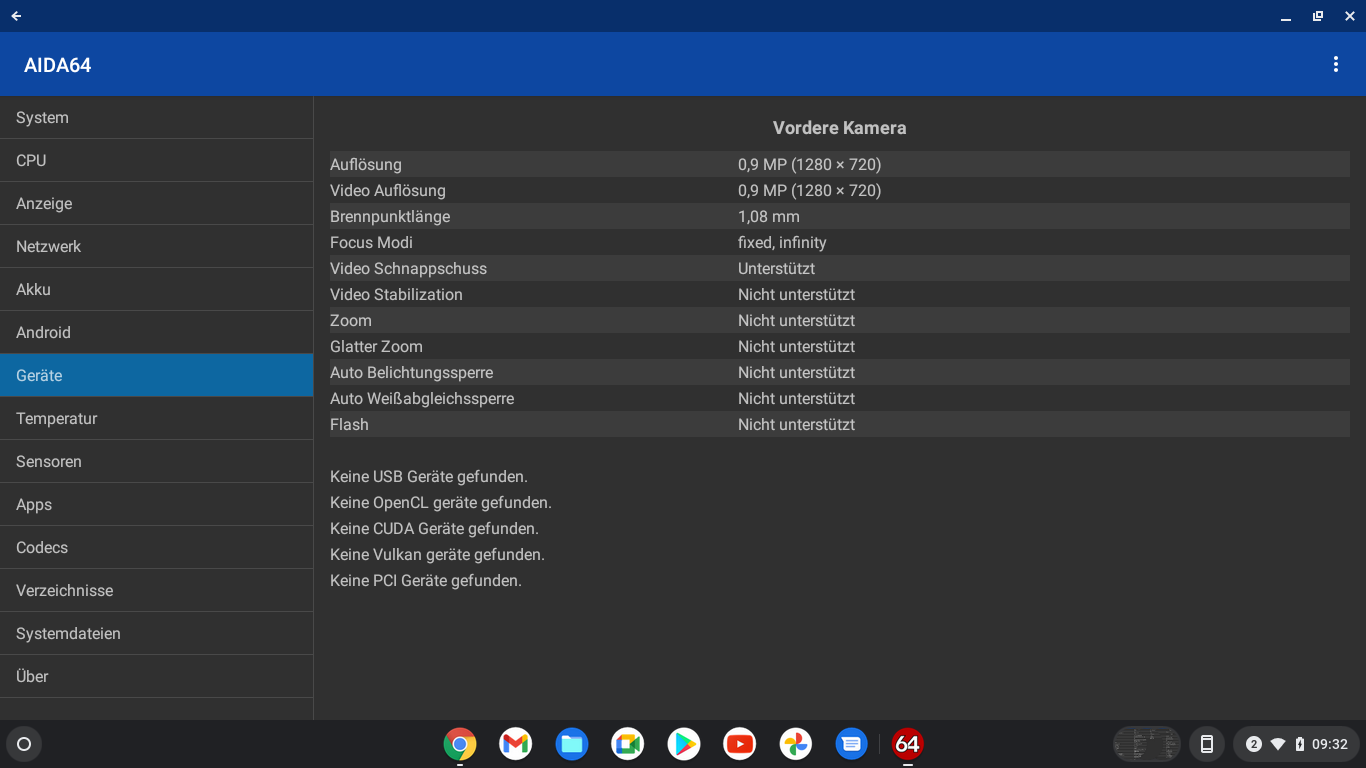The height and width of the screenshot is (768, 1366).
Task: Click the battery icon in system tray
Action: 1300,744
